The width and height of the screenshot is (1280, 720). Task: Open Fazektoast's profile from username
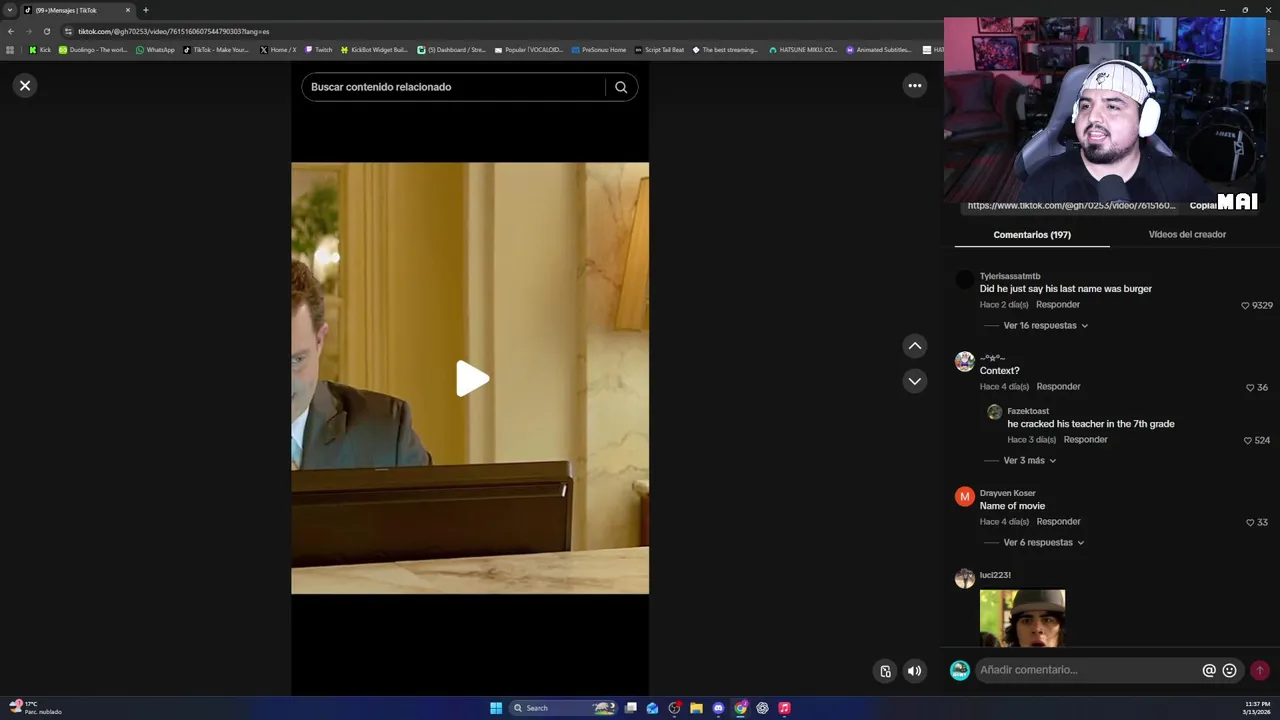pyautogui.click(x=1028, y=411)
